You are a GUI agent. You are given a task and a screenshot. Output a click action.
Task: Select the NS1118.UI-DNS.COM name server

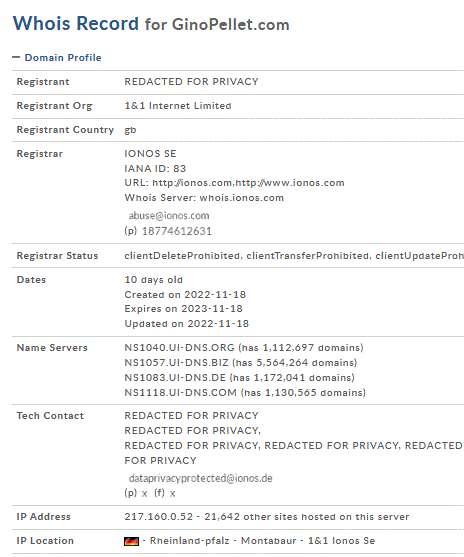pyautogui.click(x=180, y=392)
